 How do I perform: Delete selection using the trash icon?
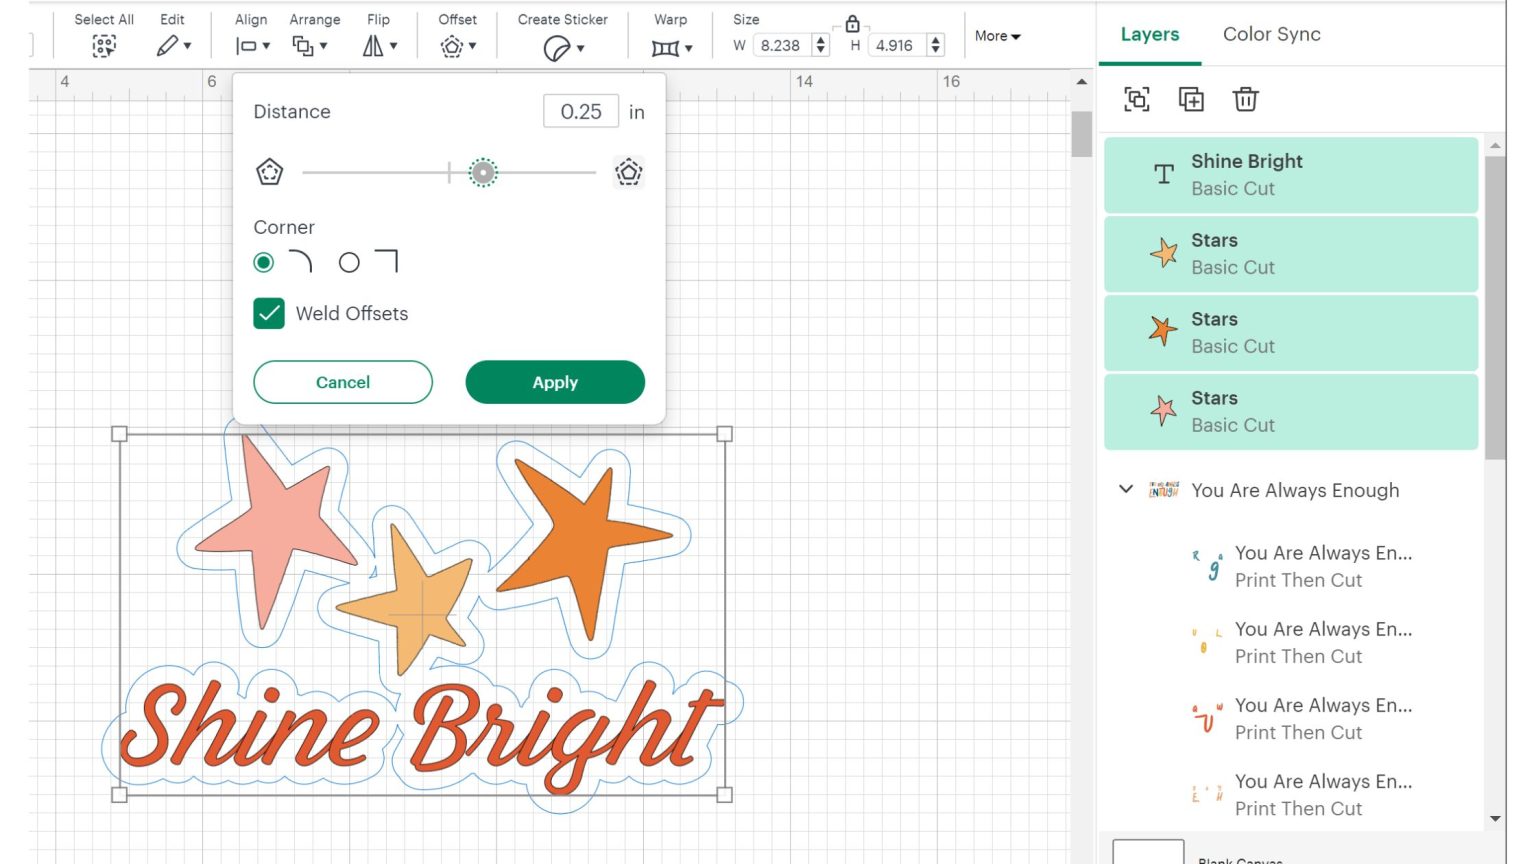[x=1246, y=99]
